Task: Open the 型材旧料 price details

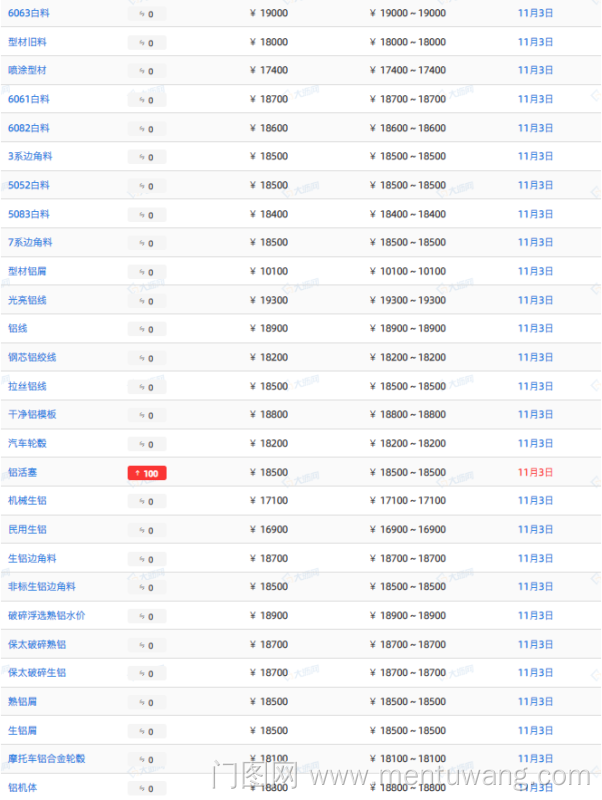Action: (27, 42)
